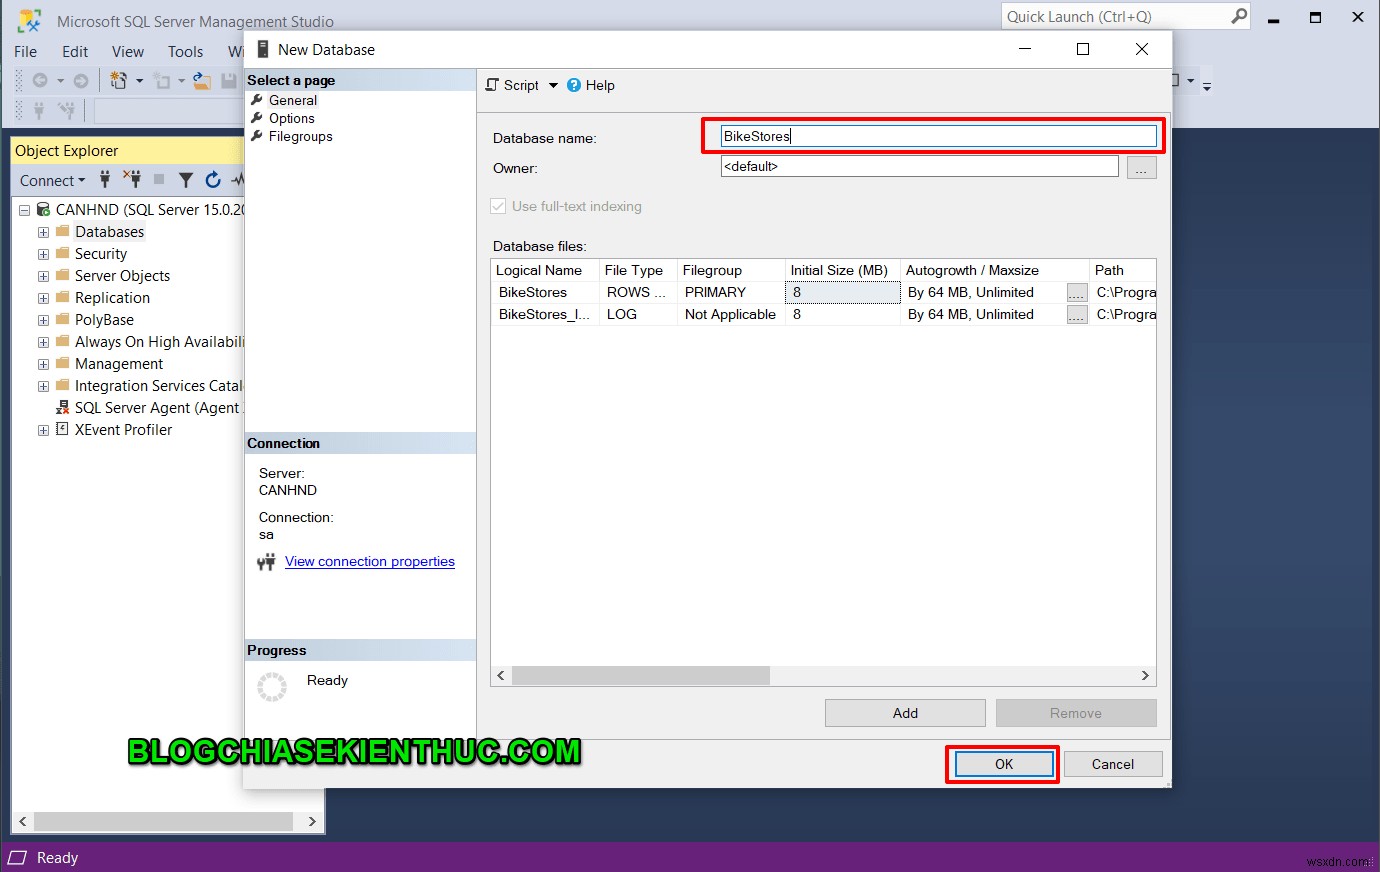The image size is (1380, 872).
Task: Open the Script dropdown arrow
Action: 553,86
